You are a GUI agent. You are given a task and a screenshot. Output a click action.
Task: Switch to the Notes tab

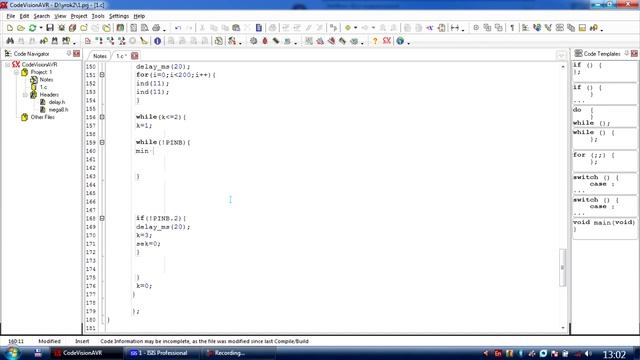pyautogui.click(x=99, y=56)
